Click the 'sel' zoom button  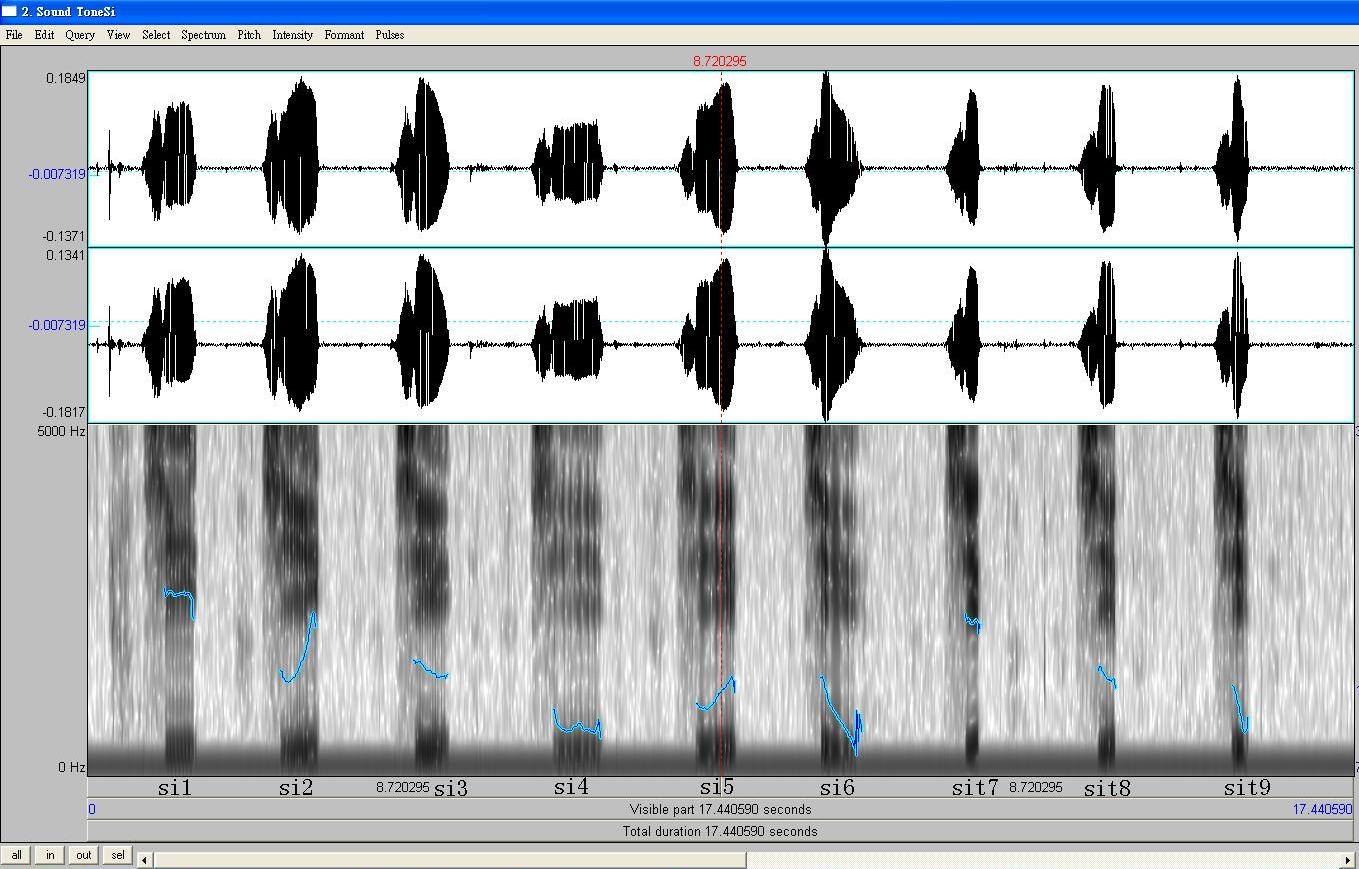(x=118, y=855)
